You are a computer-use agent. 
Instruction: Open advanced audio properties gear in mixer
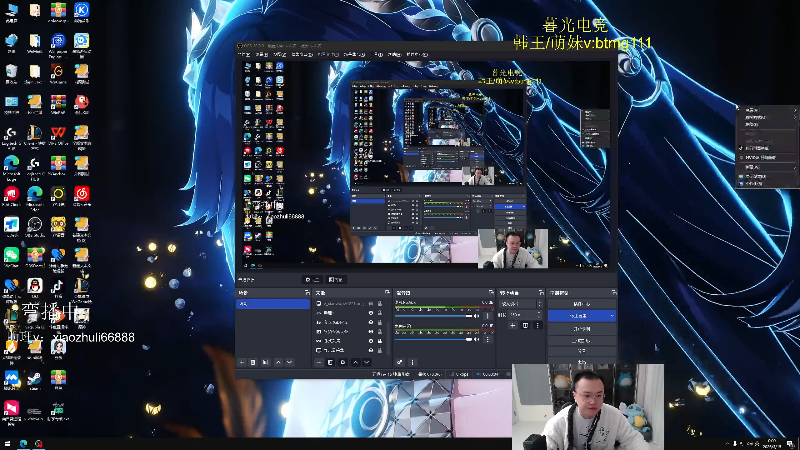(x=400, y=362)
